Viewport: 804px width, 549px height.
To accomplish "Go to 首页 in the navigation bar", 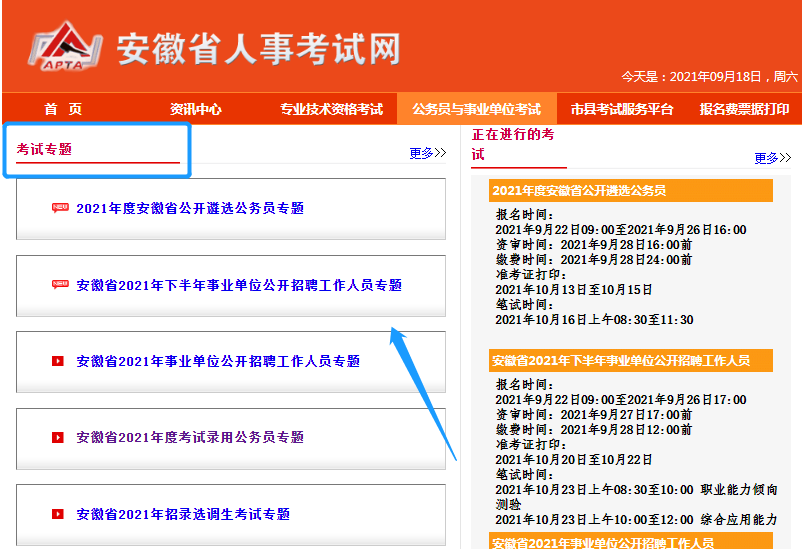I will (x=63, y=109).
